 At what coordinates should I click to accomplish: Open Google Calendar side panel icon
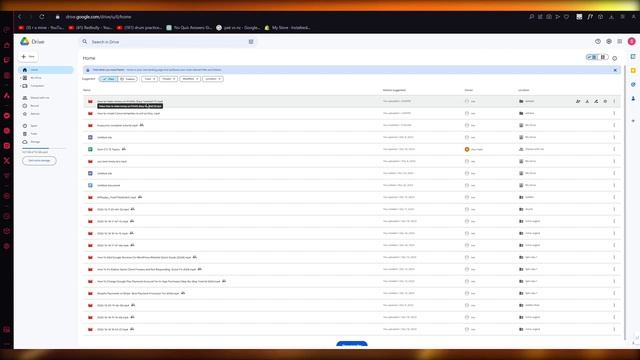pos(633,57)
